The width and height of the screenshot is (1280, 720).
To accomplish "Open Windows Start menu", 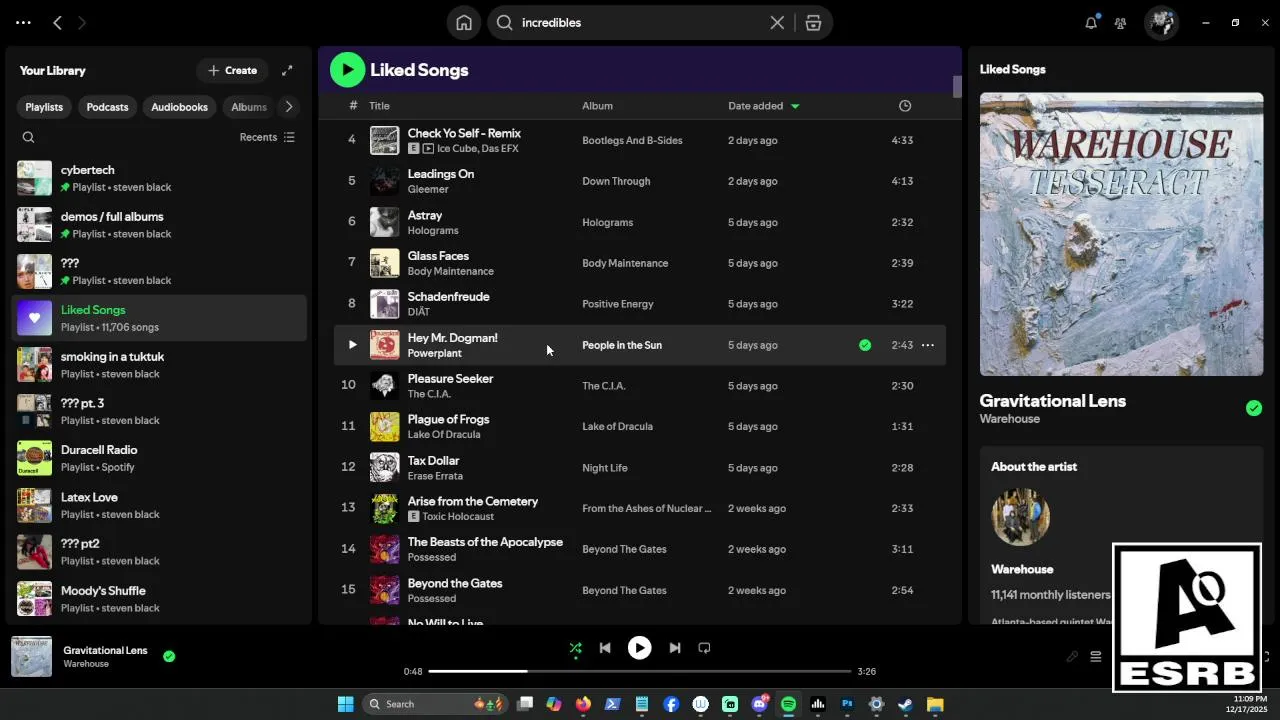I will (345, 704).
